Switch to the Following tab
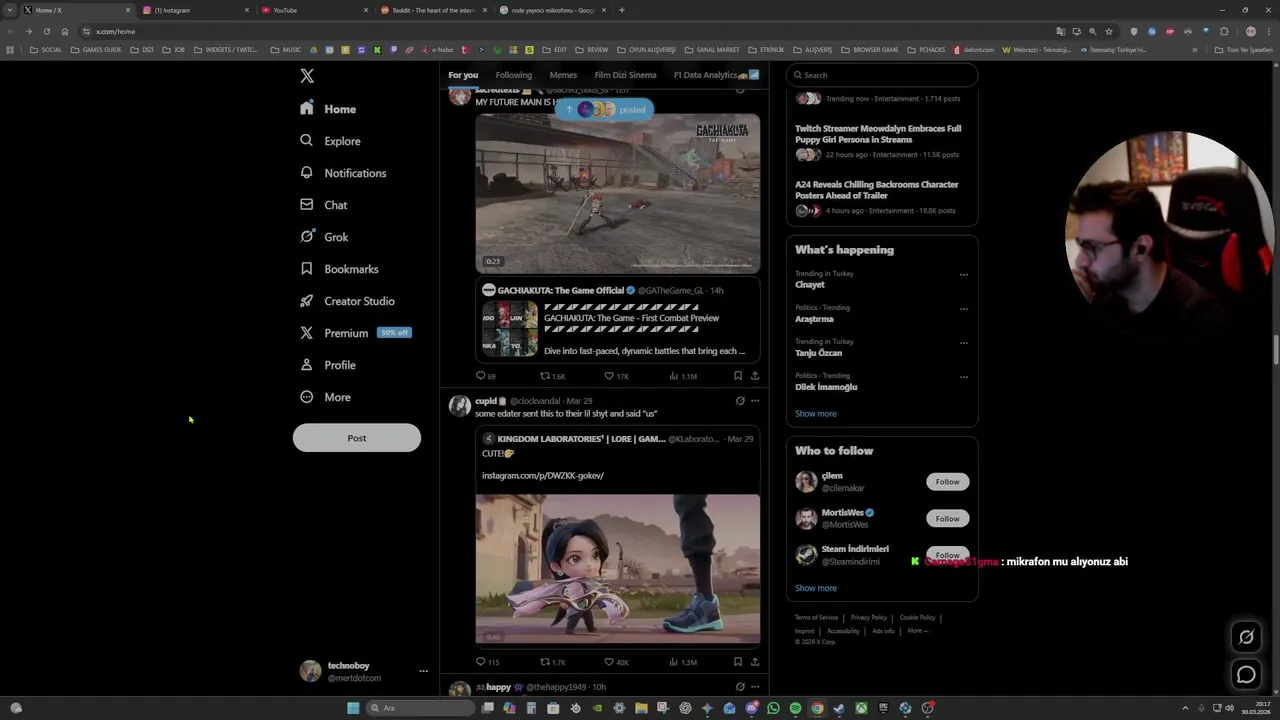 pyautogui.click(x=514, y=75)
